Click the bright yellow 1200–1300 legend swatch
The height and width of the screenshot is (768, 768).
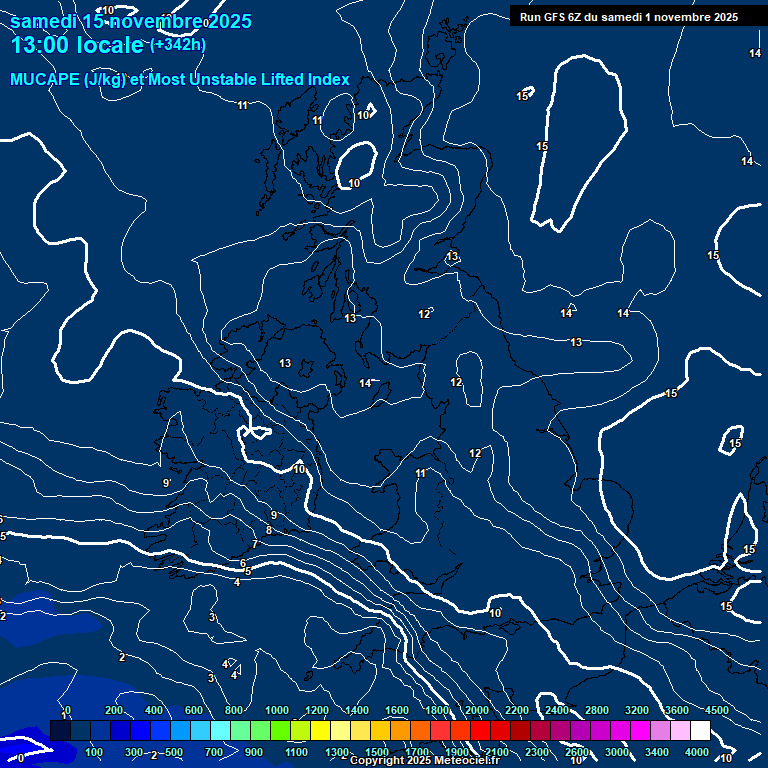pos(320,730)
